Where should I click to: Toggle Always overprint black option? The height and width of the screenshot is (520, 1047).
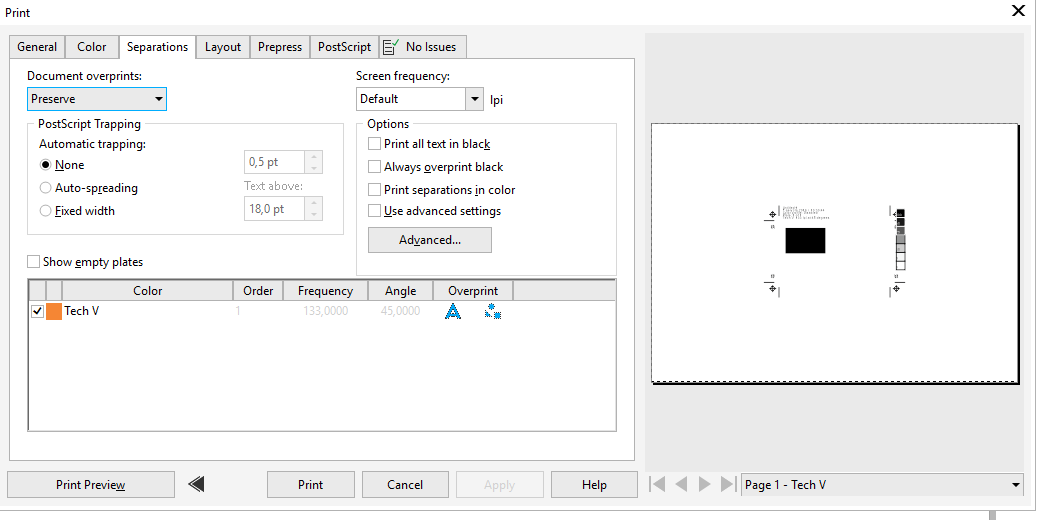[375, 168]
